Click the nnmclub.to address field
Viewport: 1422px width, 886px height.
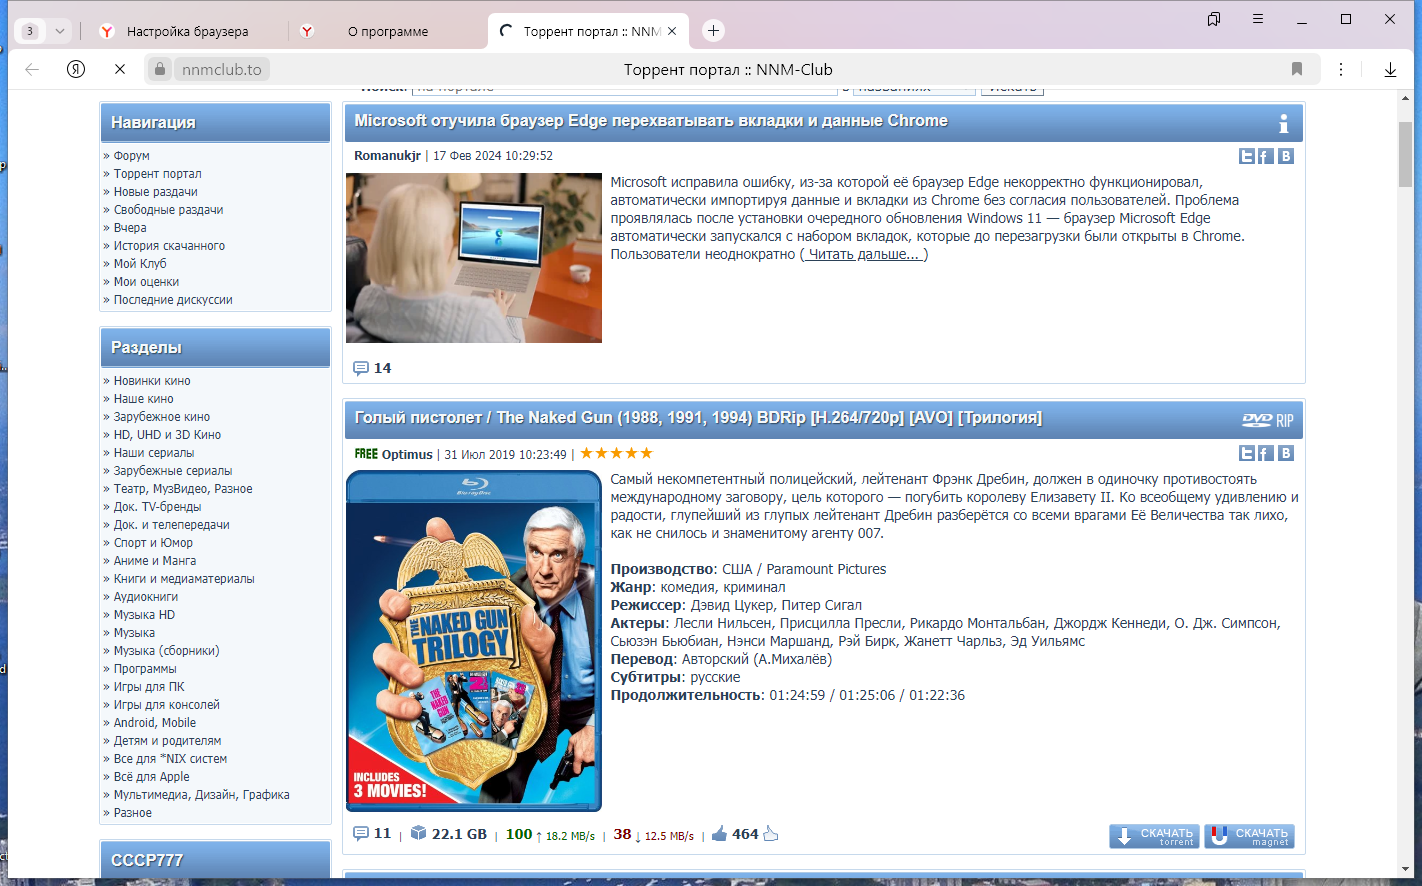(222, 69)
